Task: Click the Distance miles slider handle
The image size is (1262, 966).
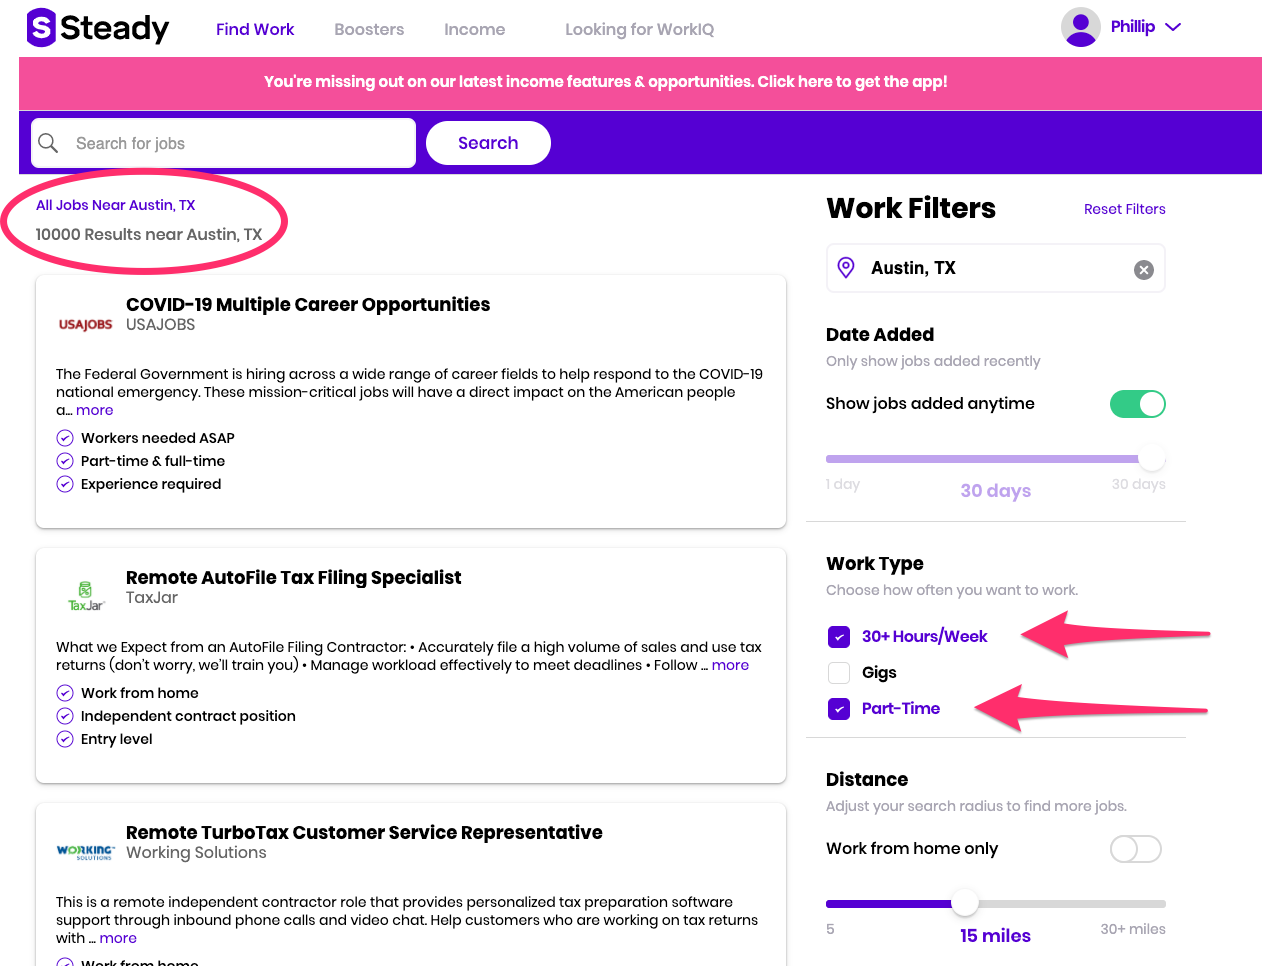Action: tap(965, 902)
